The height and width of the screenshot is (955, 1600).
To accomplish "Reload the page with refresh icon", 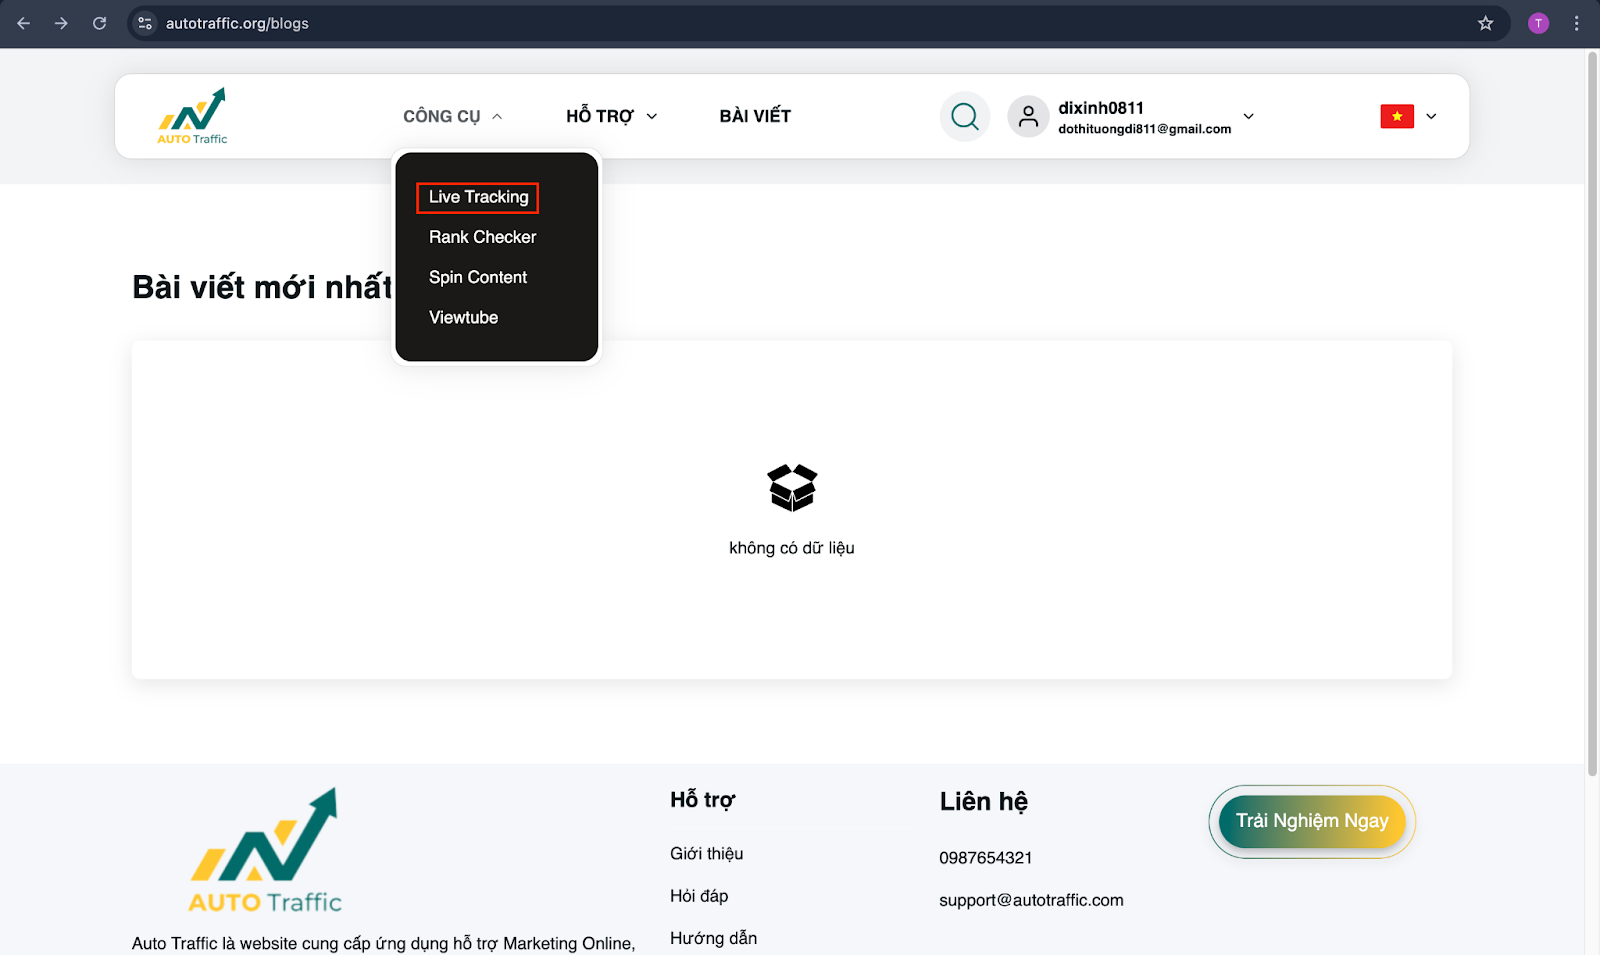I will (x=99, y=23).
